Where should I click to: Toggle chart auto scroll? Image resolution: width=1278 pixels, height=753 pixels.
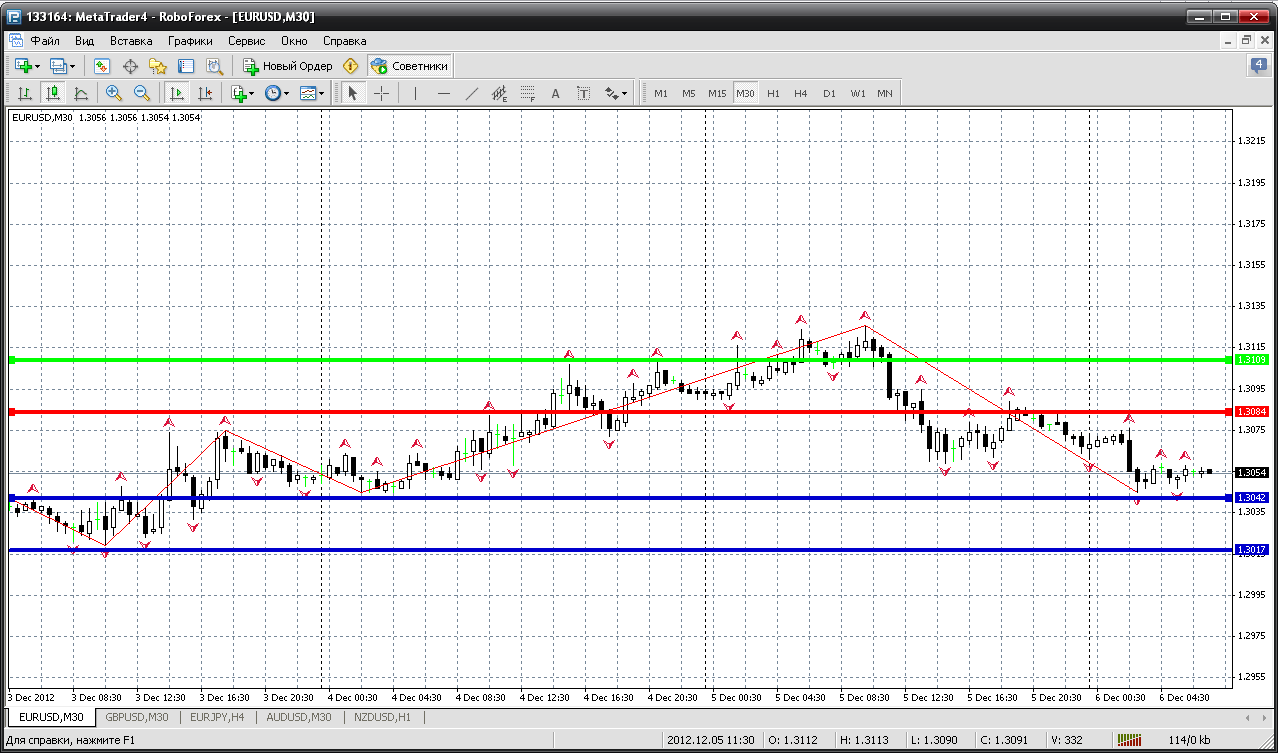pyautogui.click(x=177, y=93)
